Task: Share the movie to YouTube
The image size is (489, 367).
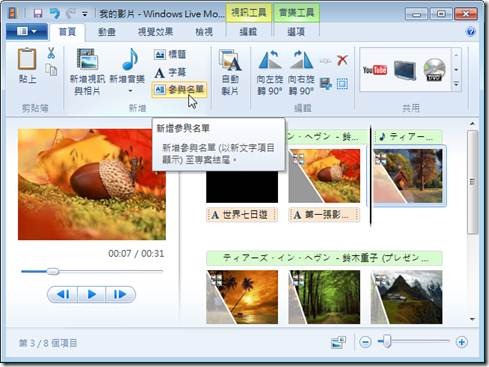Action: point(375,70)
